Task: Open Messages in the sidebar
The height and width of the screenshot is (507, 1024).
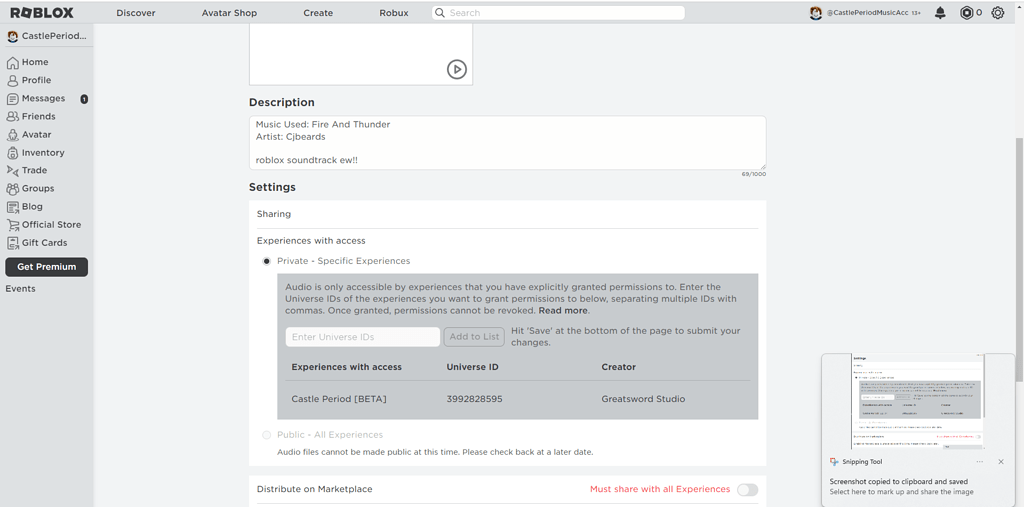Action: tap(43, 98)
